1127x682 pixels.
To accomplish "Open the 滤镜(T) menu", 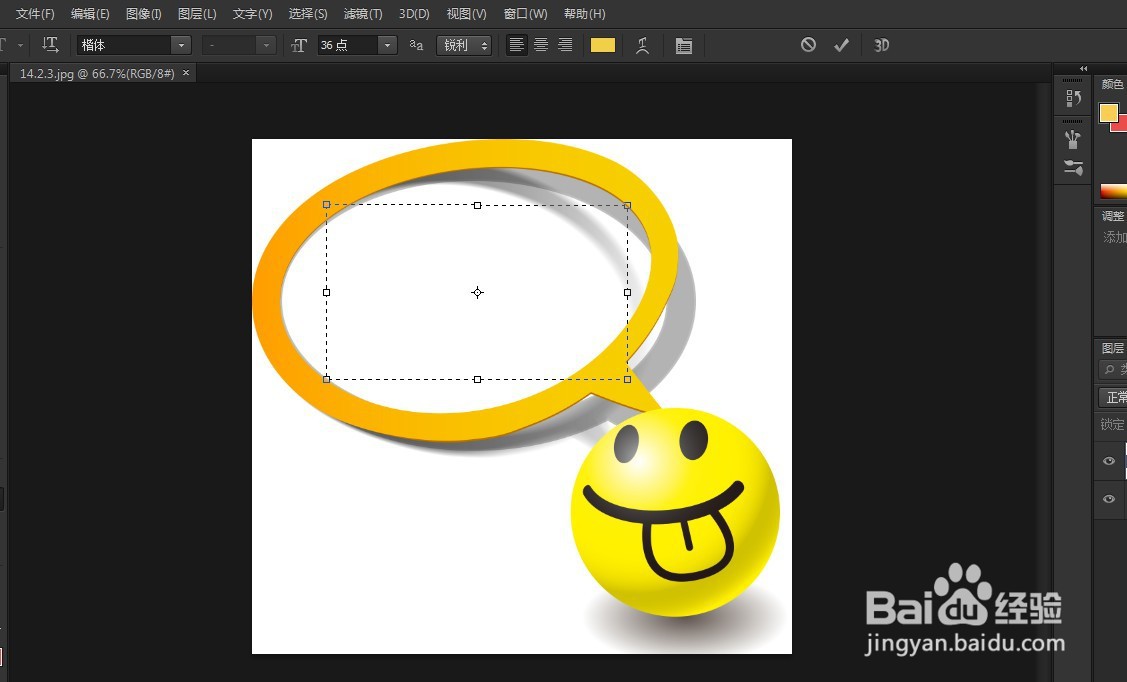I will (x=362, y=14).
